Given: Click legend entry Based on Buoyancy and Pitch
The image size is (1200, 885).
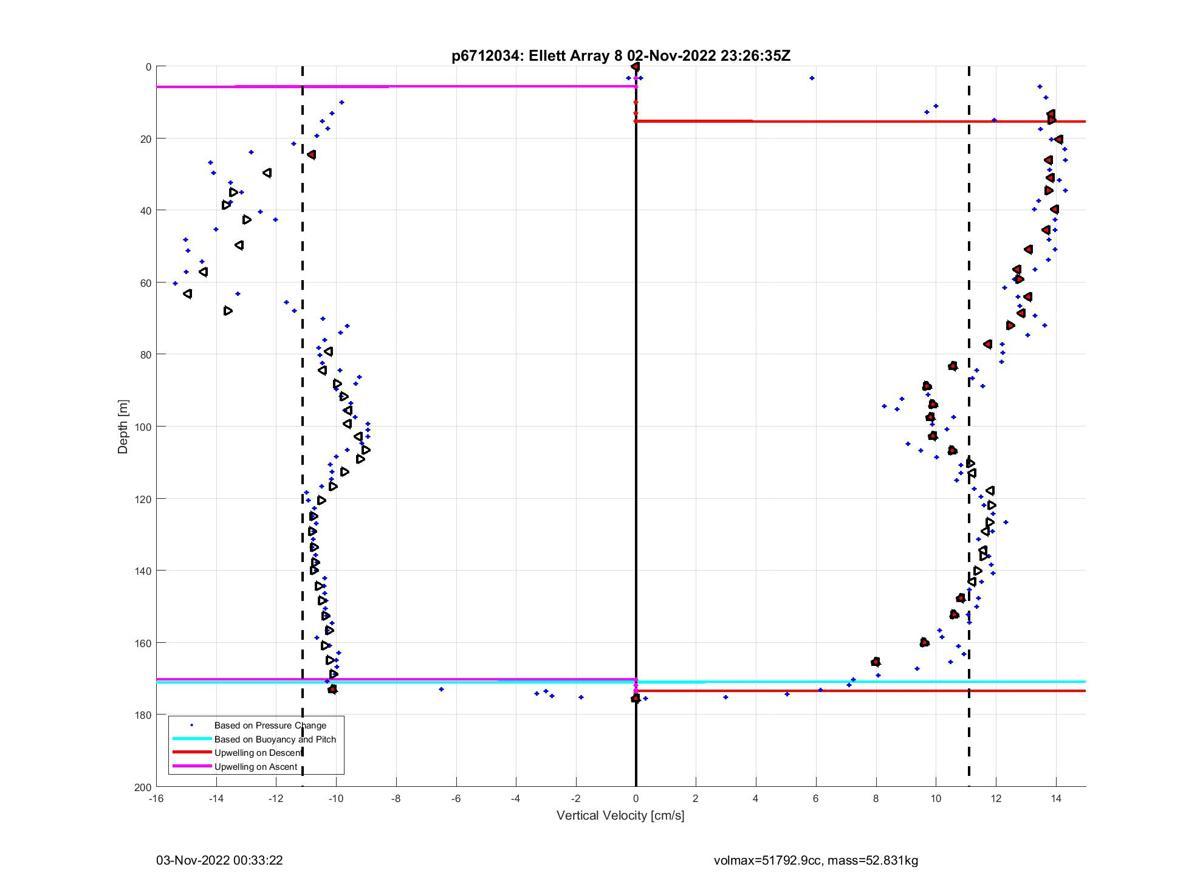Looking at the screenshot, I should (x=275, y=739).
